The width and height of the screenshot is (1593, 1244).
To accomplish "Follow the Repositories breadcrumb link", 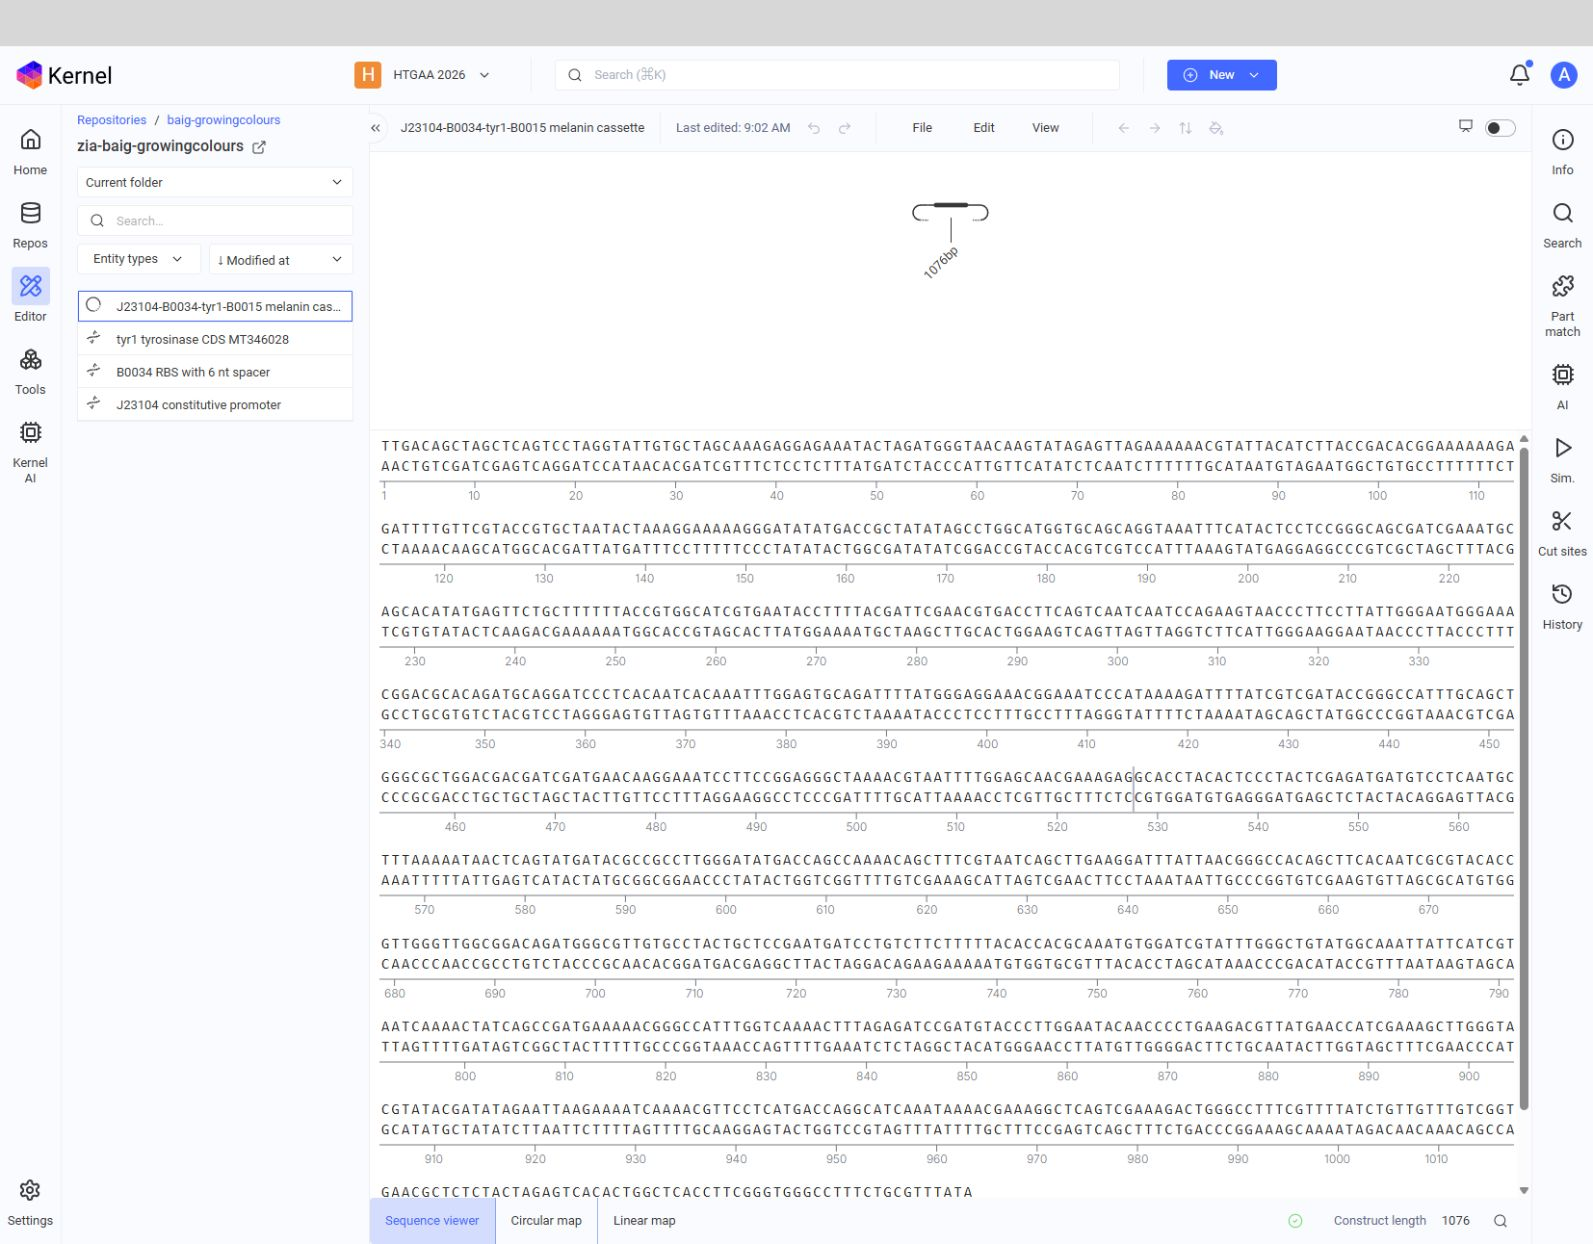I will pyautogui.click(x=112, y=120).
